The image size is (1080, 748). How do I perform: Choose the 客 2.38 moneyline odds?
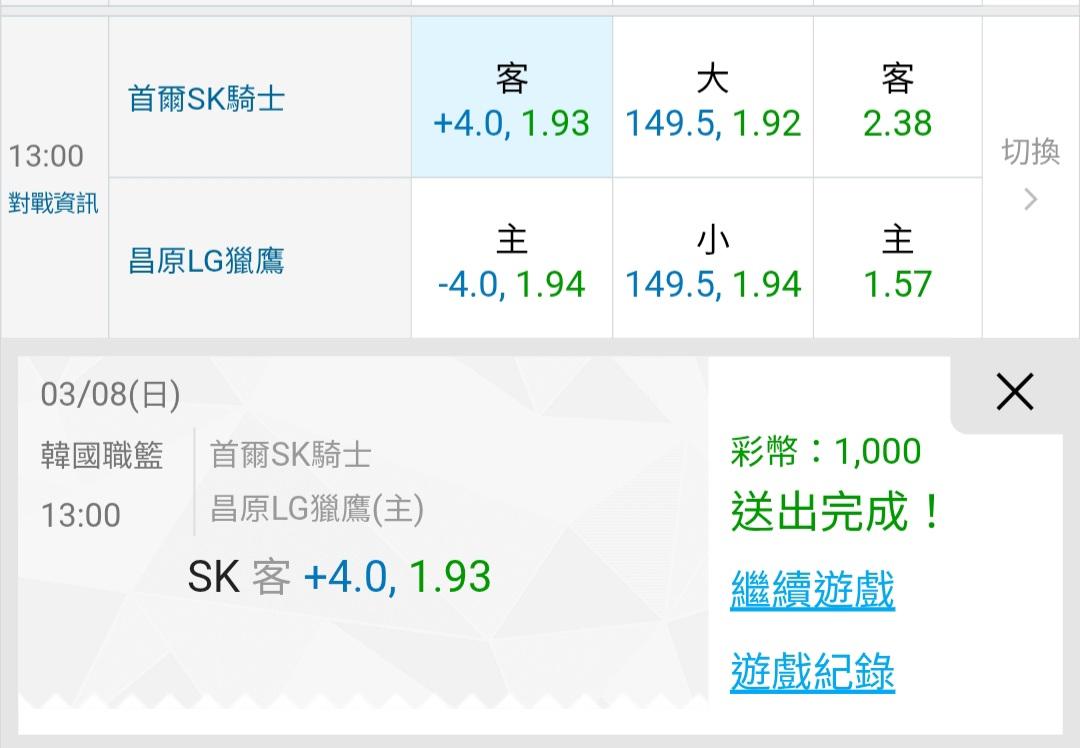point(897,100)
